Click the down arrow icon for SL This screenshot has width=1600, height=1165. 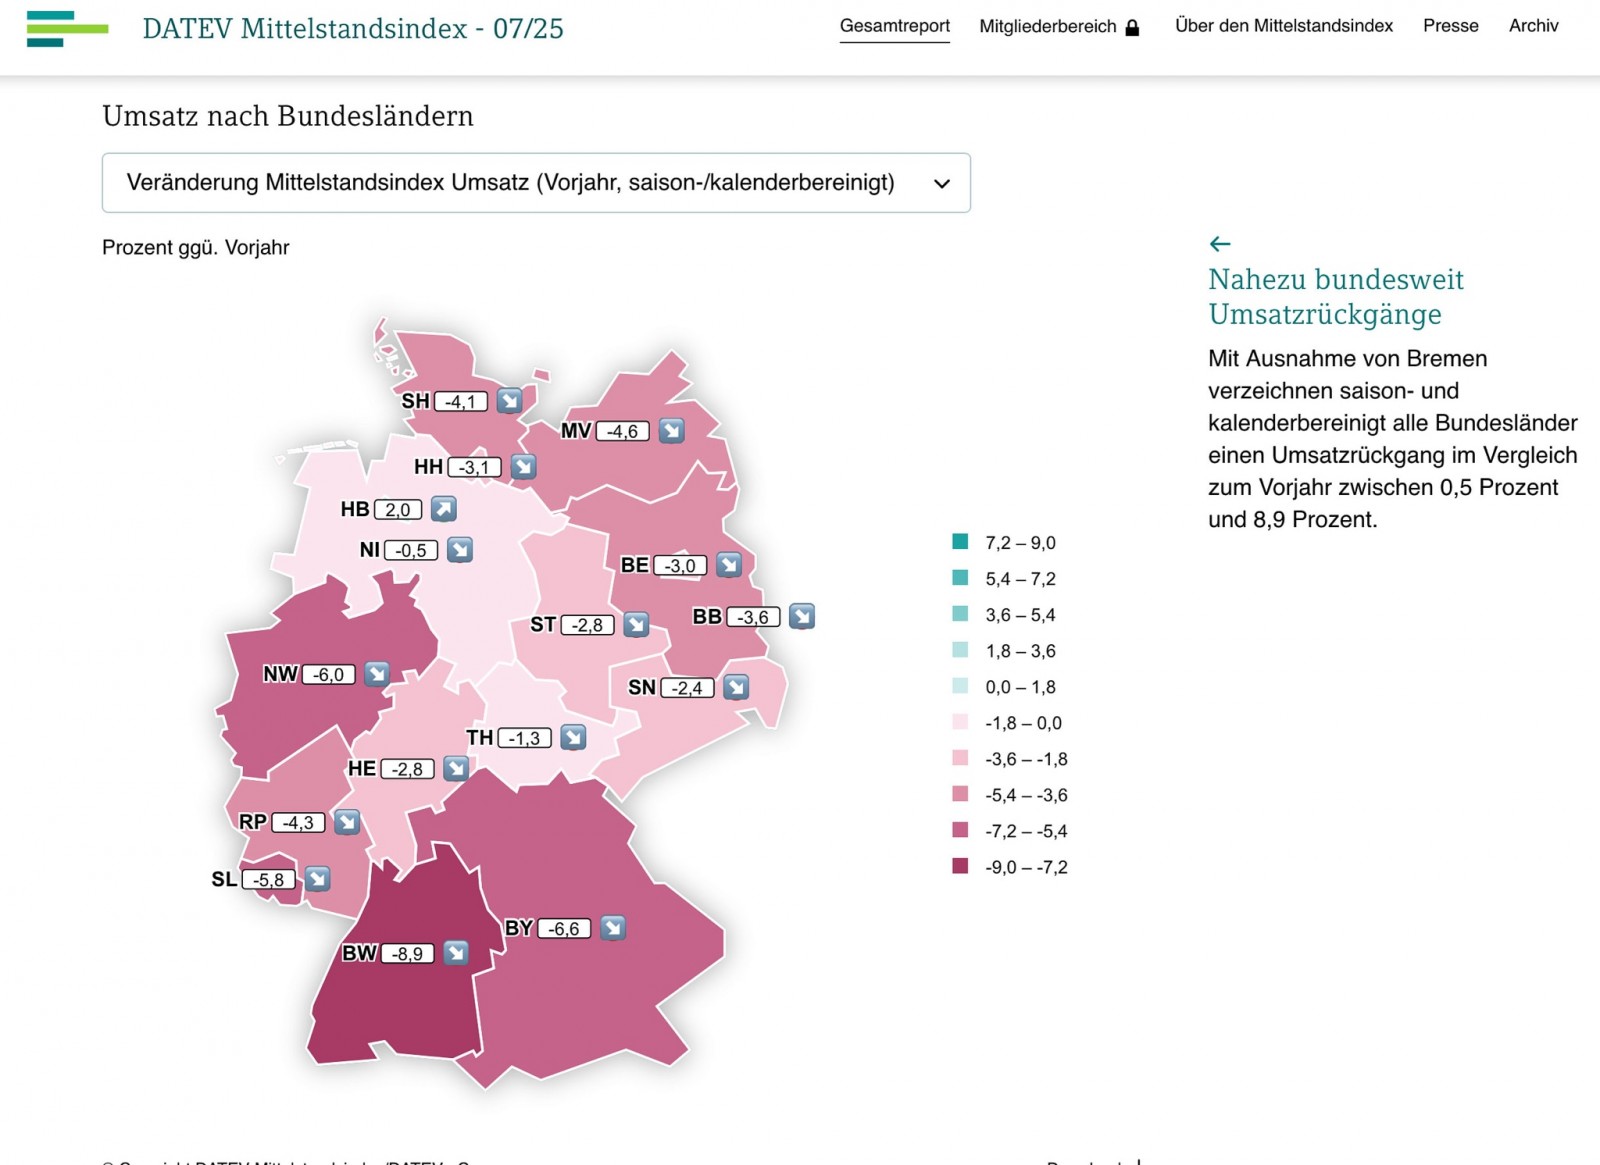(318, 879)
